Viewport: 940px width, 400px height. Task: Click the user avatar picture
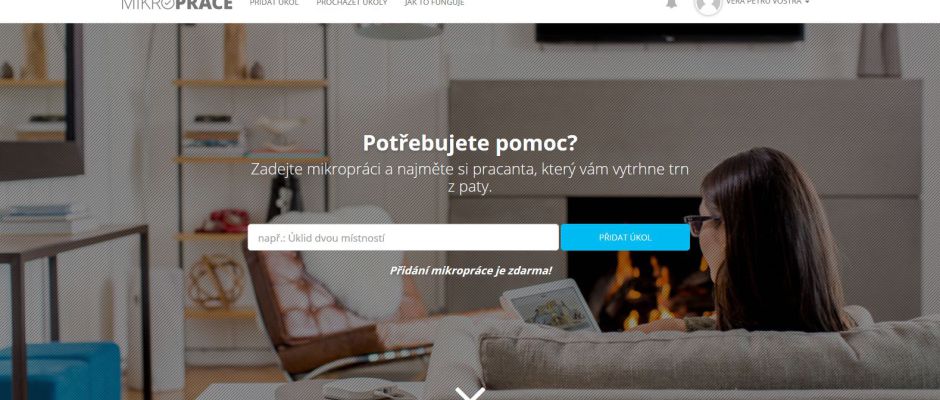pos(707,5)
